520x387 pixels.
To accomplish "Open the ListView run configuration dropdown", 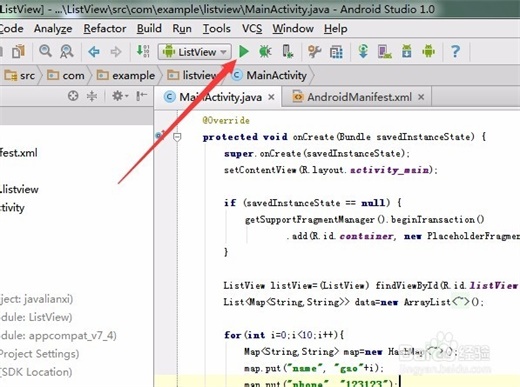I will tap(195, 52).
